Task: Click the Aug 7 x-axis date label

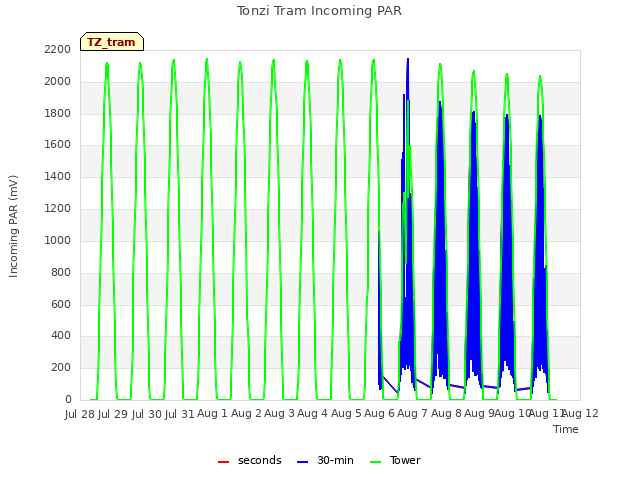Action: [412, 413]
